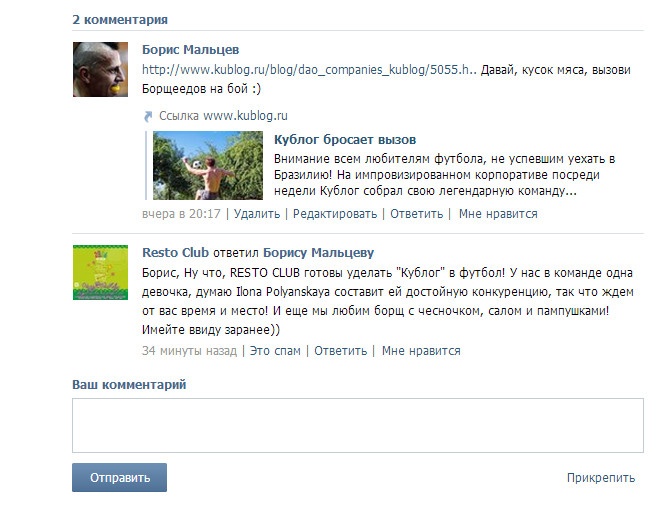Click the Отправить button

pos(119,478)
